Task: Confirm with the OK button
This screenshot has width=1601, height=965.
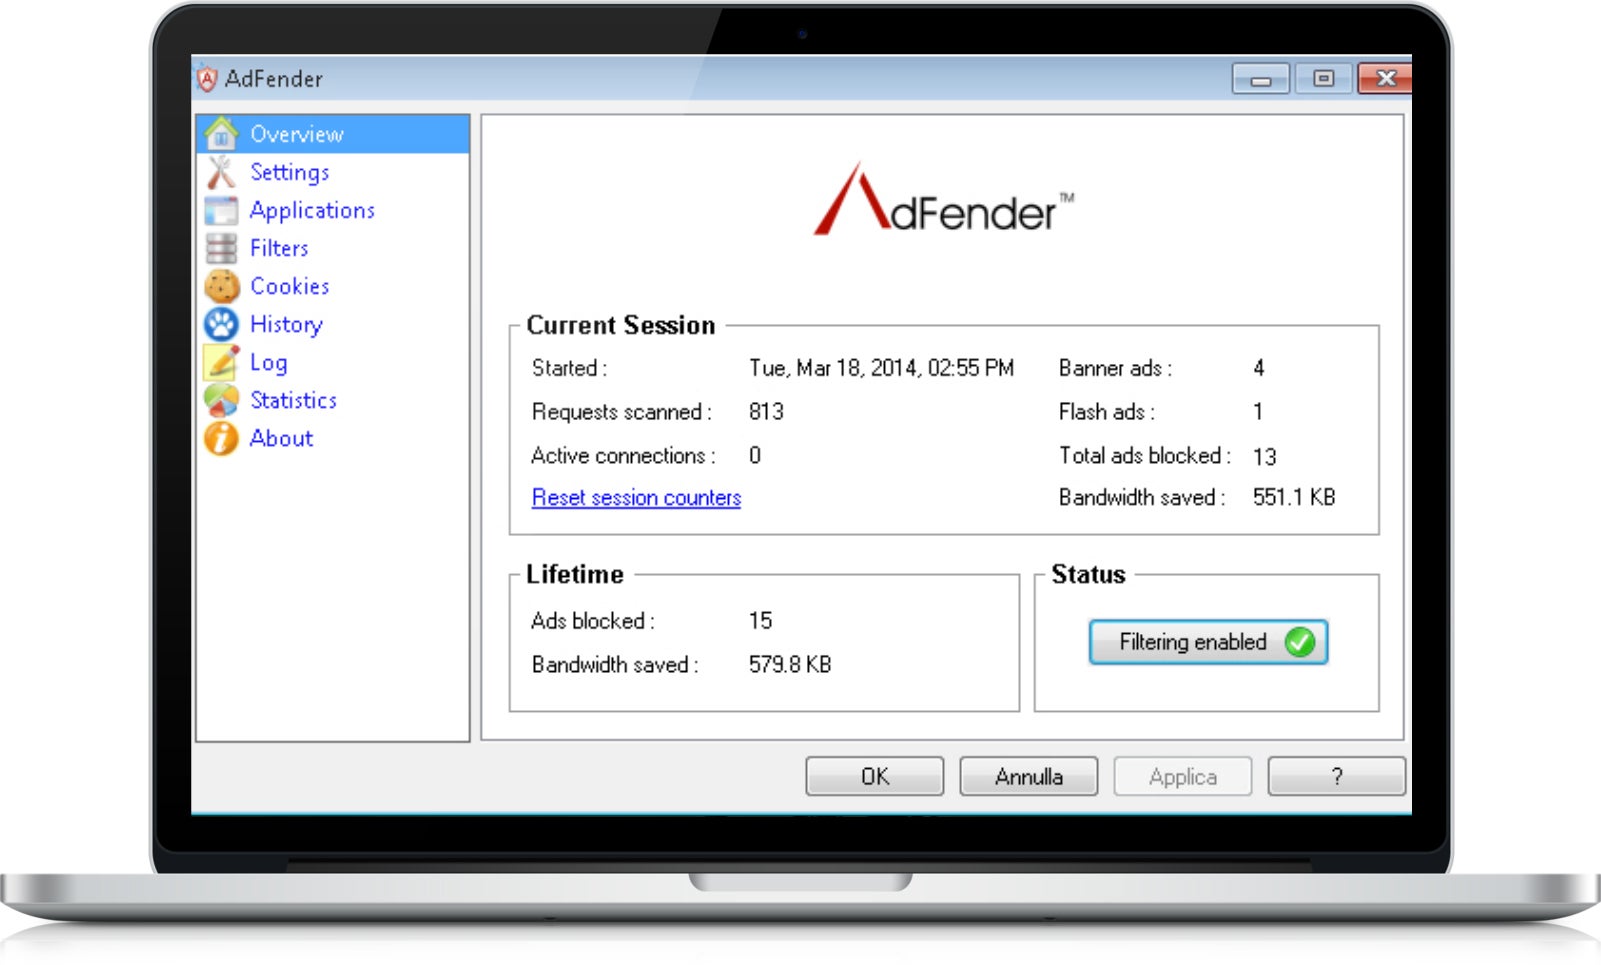Action: pyautogui.click(x=875, y=777)
